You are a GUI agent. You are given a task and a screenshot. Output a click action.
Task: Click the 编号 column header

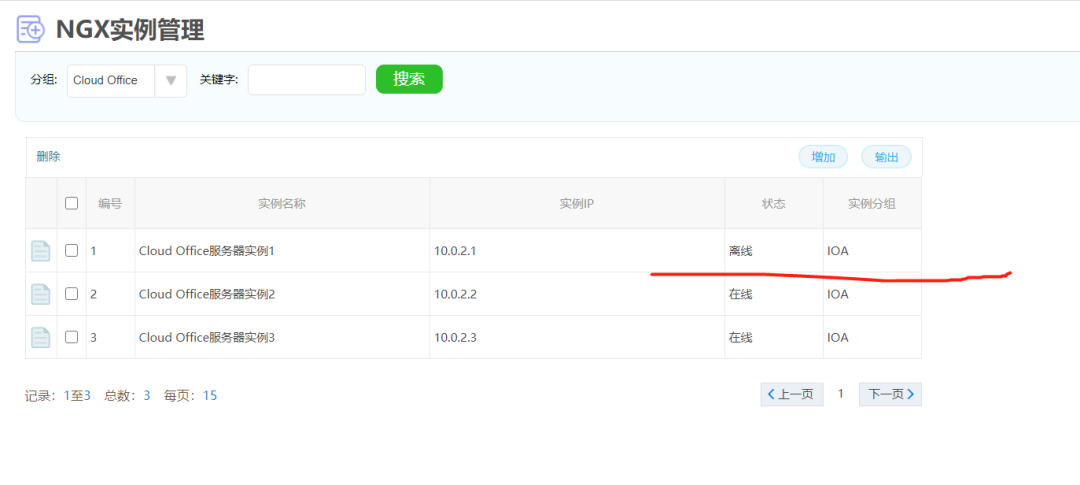(x=110, y=203)
